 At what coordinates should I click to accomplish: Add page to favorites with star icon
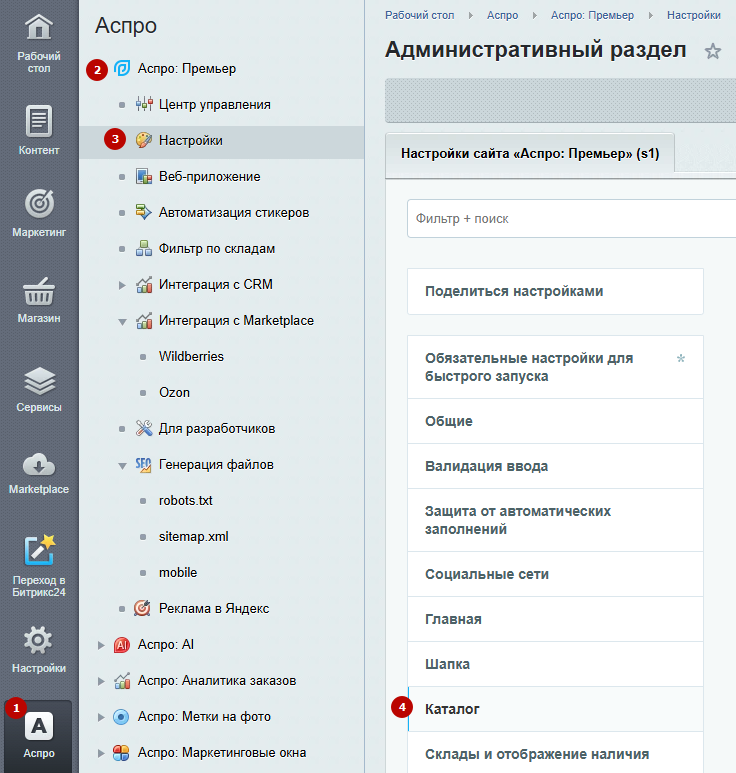pyautogui.click(x=713, y=51)
